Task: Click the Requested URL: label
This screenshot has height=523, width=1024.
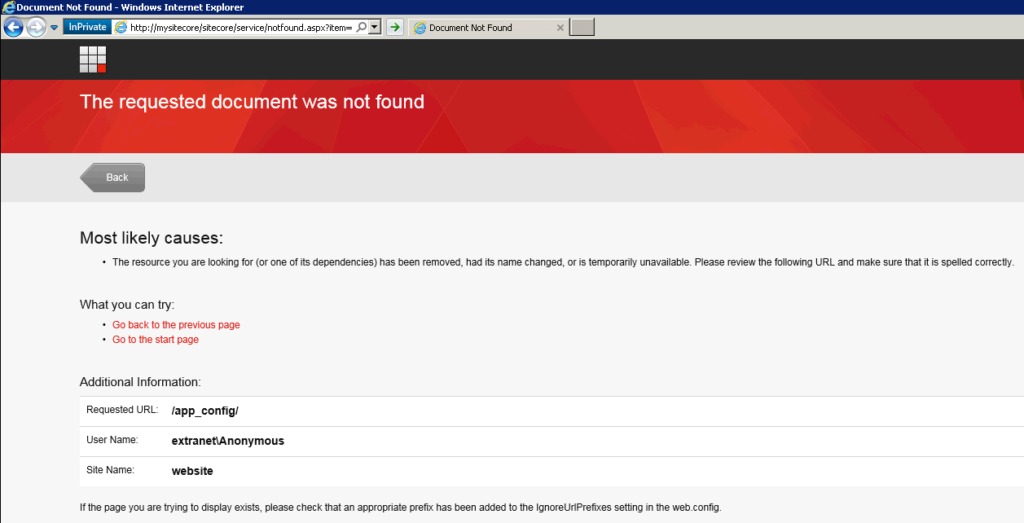Action: click(122, 409)
